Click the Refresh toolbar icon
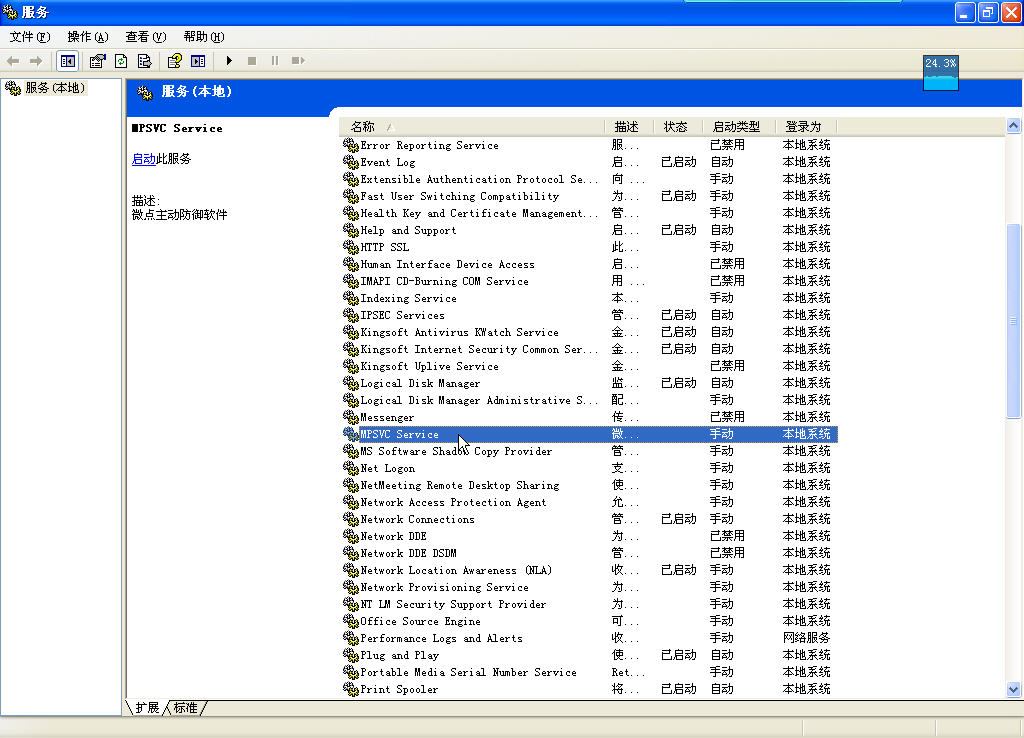1024x738 pixels. coord(121,61)
